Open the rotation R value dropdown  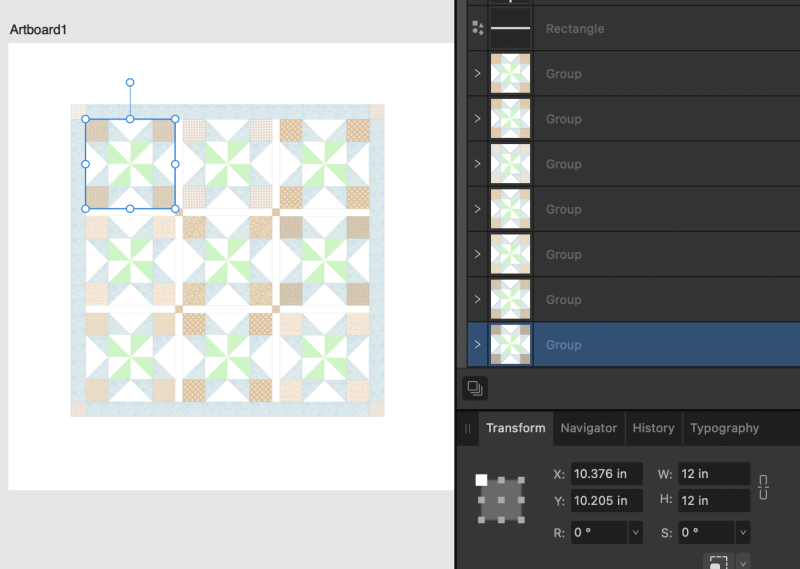pos(635,533)
